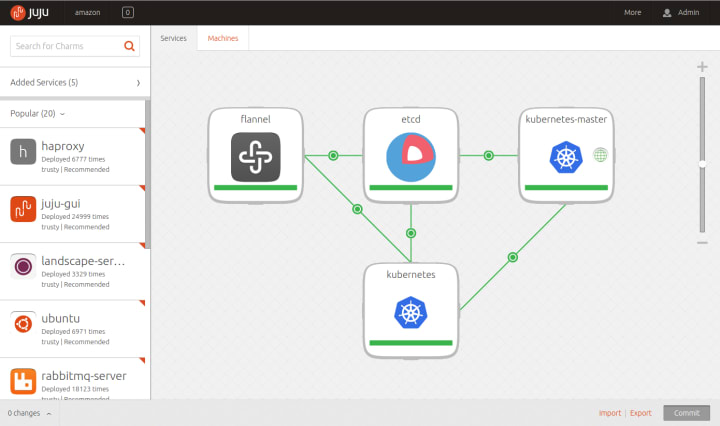Click the kubernetes-master green status bar
The width and height of the screenshot is (720, 426).
point(566,187)
